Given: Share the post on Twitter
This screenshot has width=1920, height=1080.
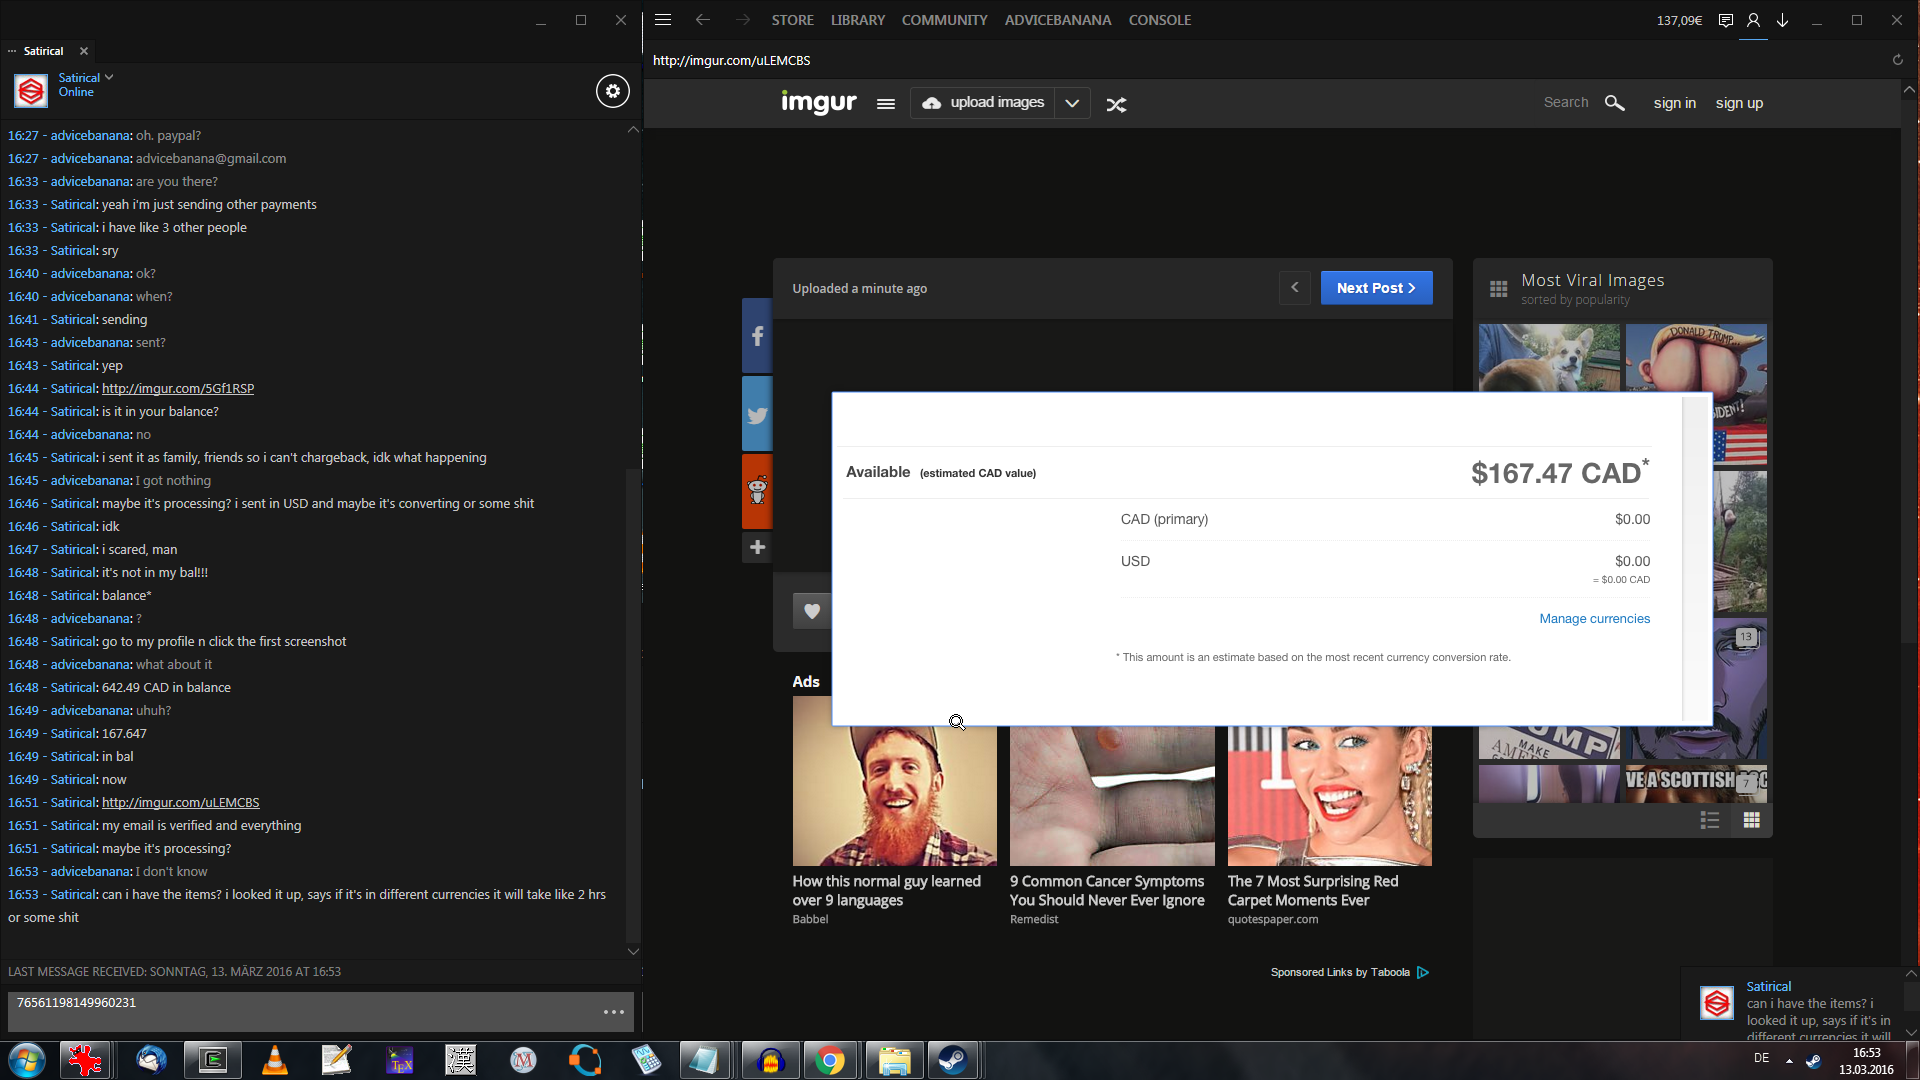Looking at the screenshot, I should tap(757, 415).
